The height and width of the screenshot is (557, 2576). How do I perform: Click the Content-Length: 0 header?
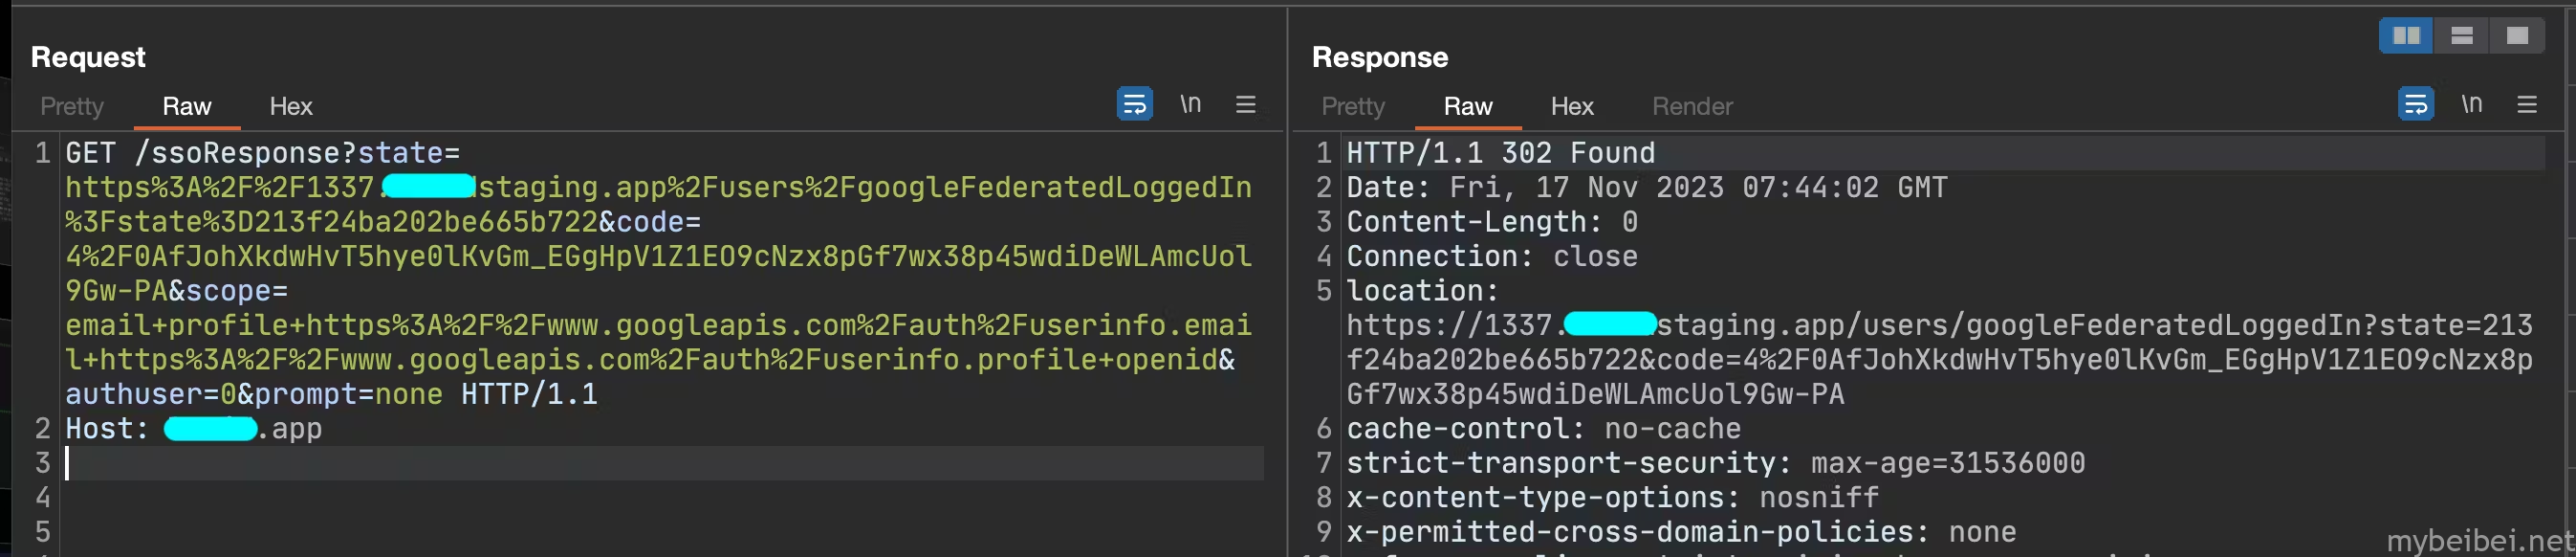coord(1492,222)
